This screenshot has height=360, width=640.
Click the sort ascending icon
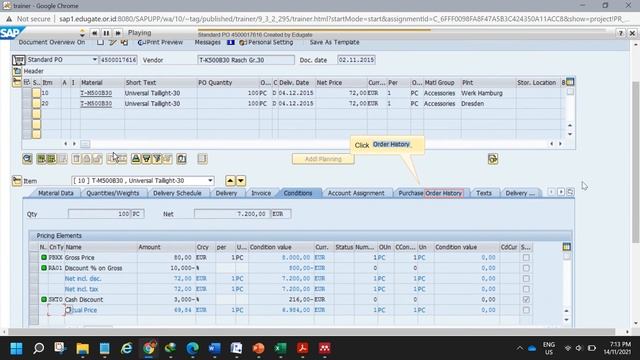pyautogui.click(x=136, y=159)
